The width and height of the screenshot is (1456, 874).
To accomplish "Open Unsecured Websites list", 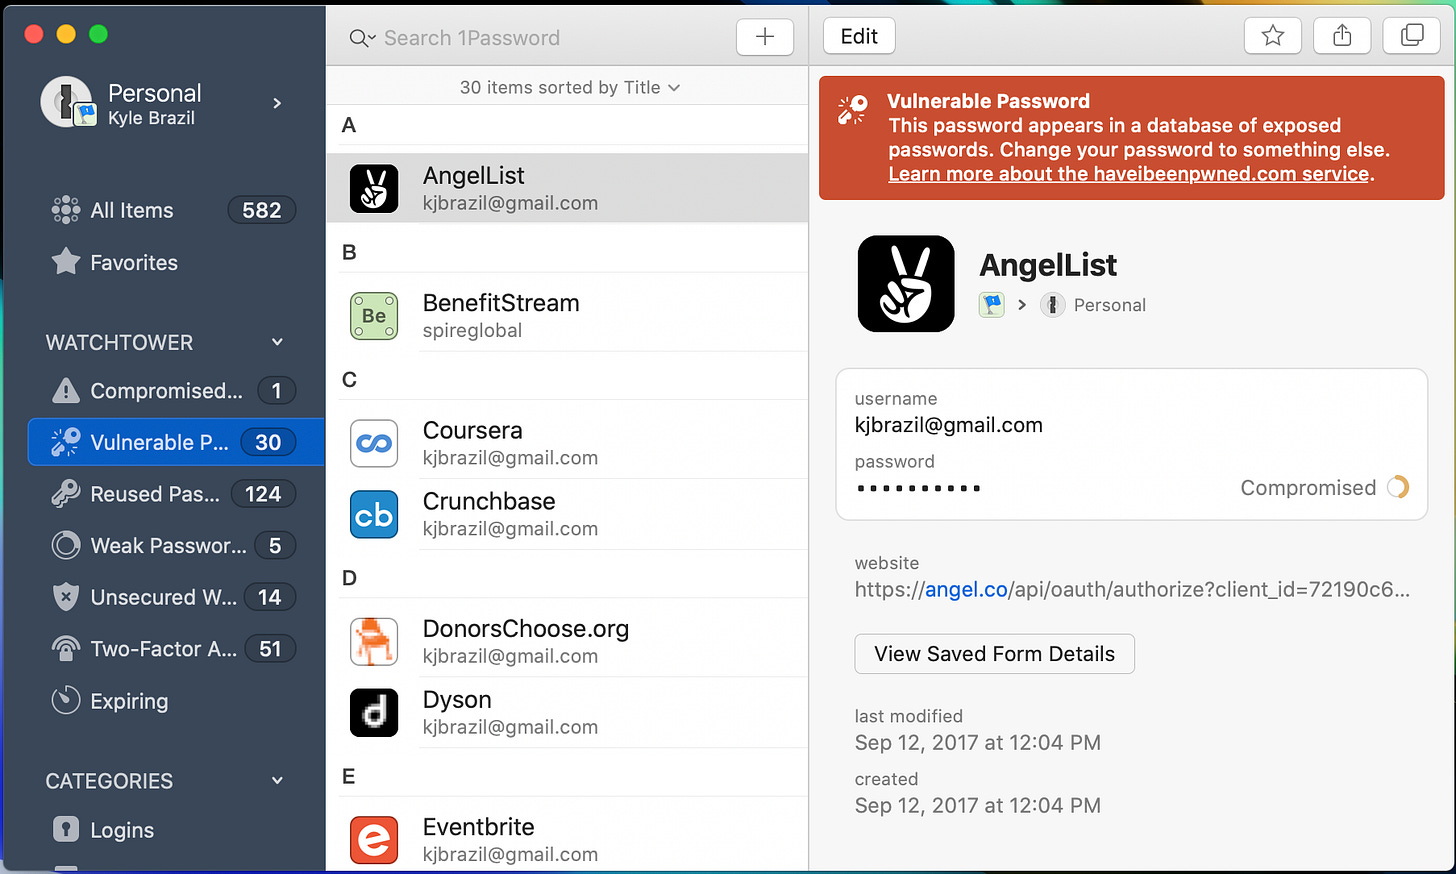I will click(x=172, y=597).
